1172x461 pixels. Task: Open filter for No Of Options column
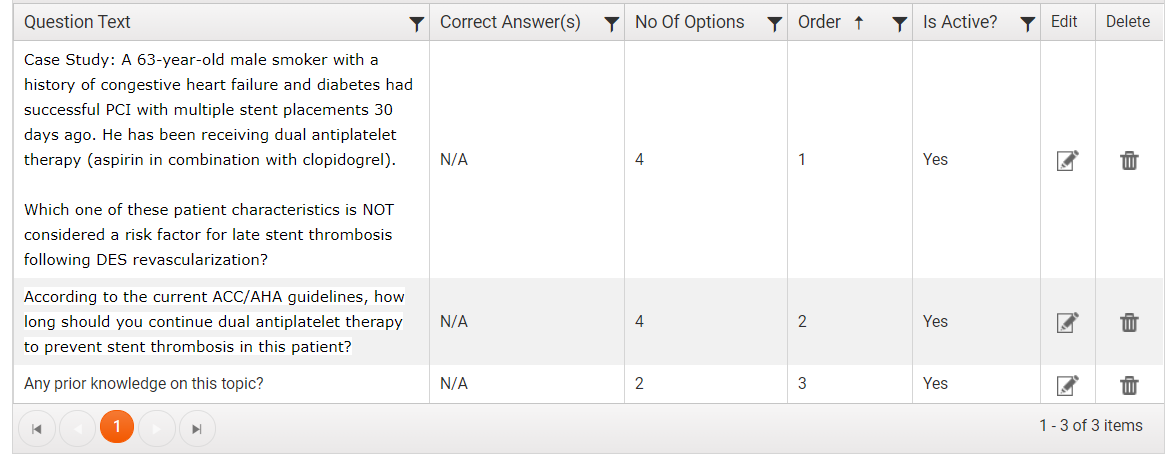pos(775,24)
